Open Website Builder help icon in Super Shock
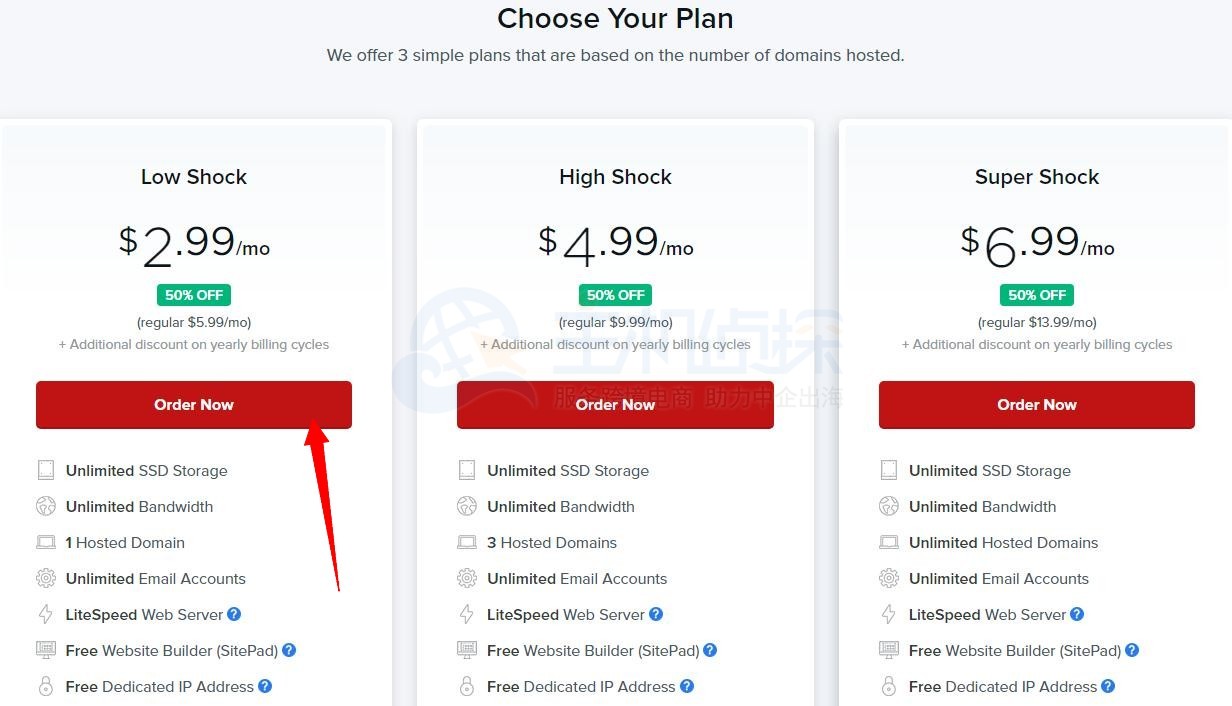Image resolution: width=1232 pixels, height=706 pixels. pos(1132,650)
